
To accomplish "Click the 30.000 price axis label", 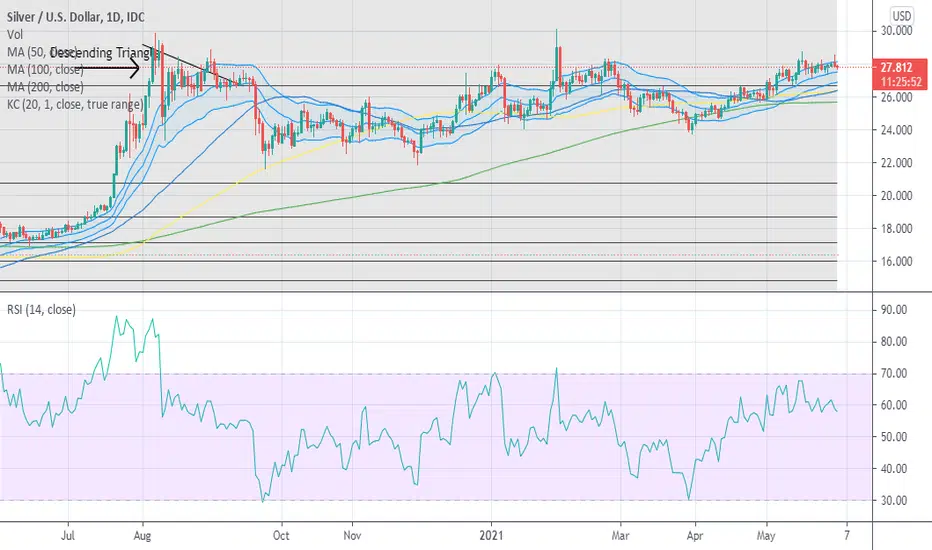I will point(896,31).
